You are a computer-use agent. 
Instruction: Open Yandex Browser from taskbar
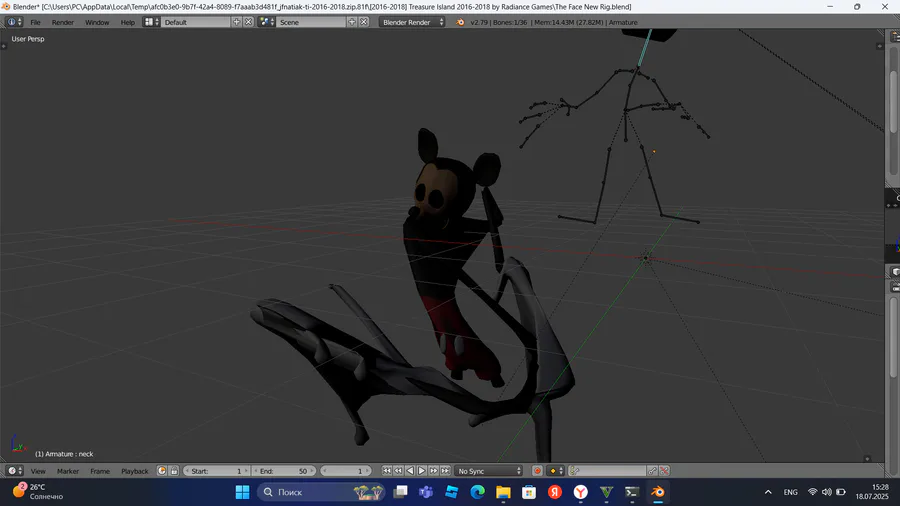tap(580, 492)
